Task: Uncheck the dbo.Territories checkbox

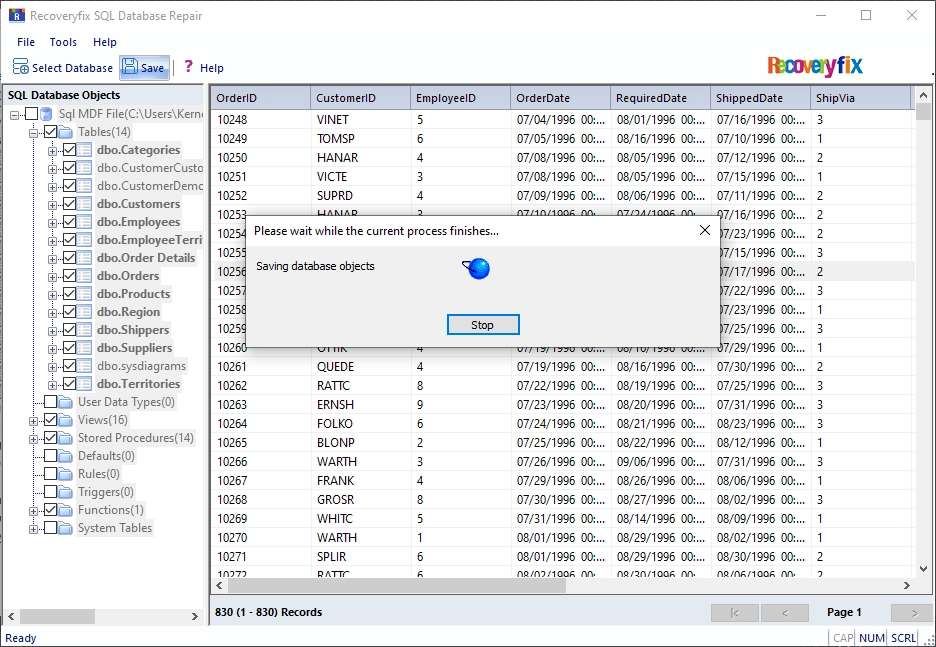Action: [x=69, y=384]
